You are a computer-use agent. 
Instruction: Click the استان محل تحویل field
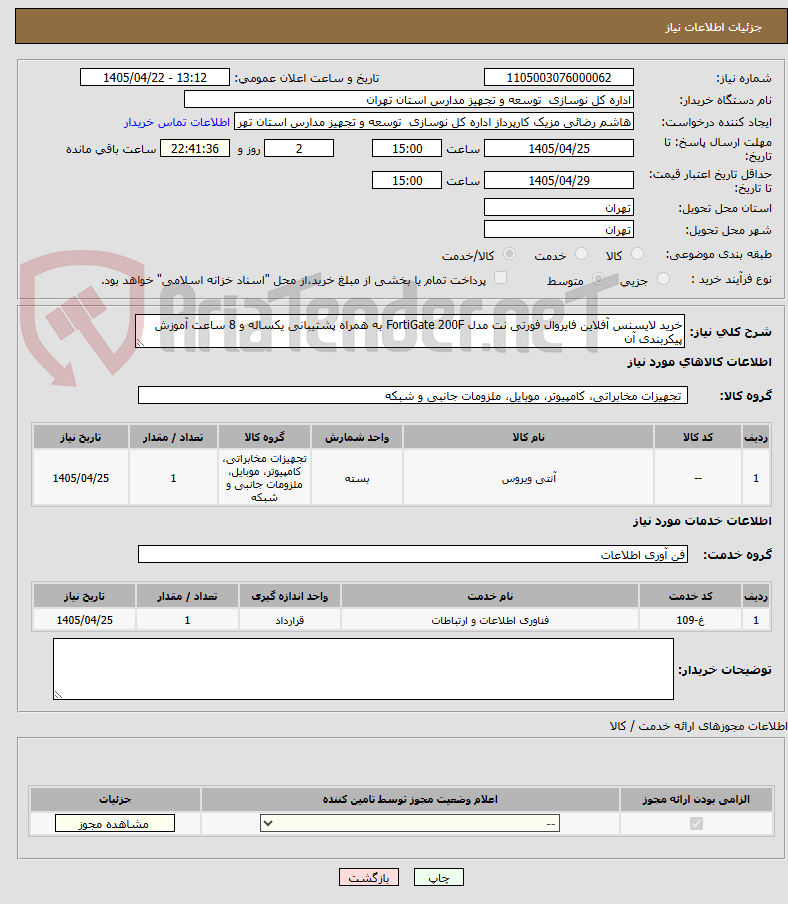tap(559, 207)
